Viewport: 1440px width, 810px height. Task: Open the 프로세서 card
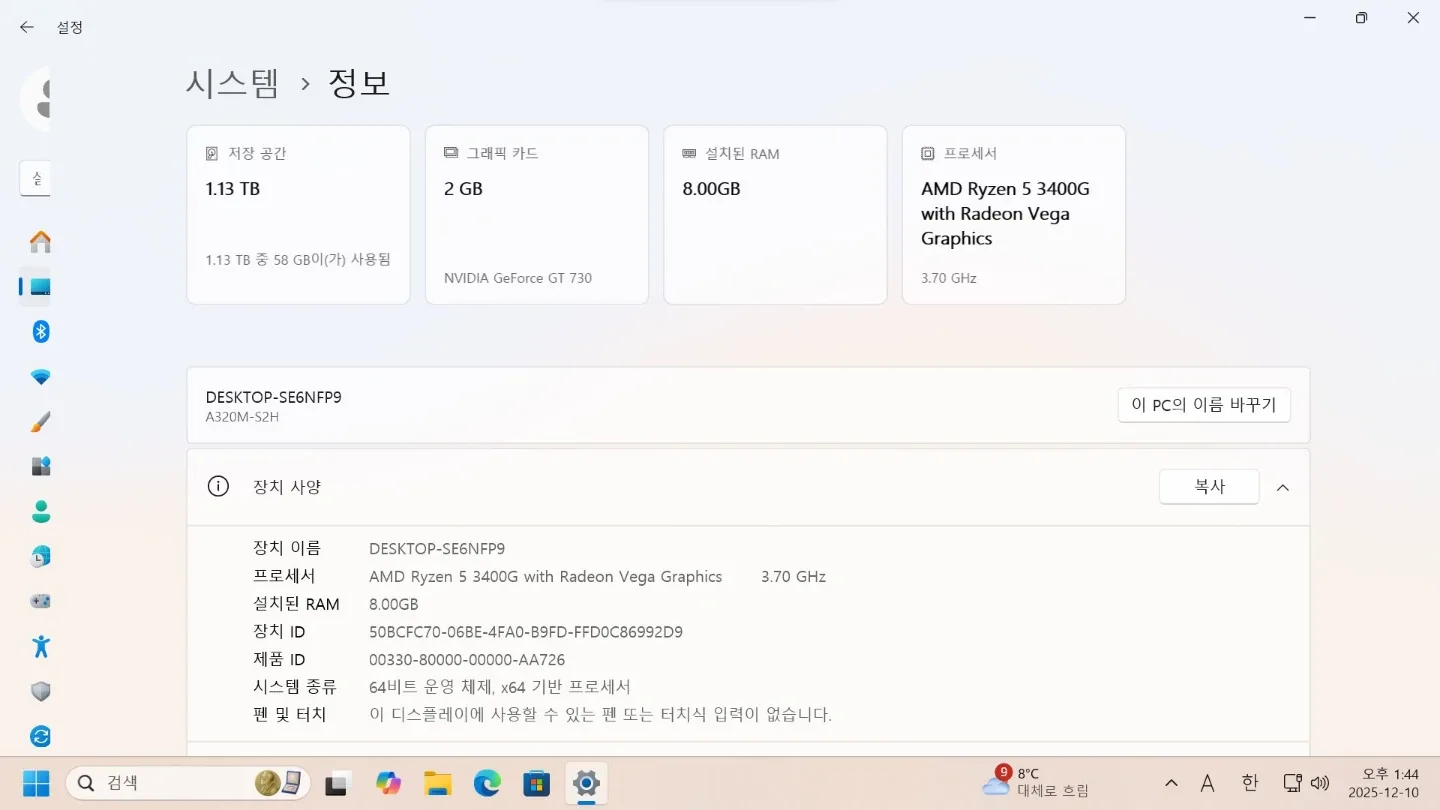pos(1014,215)
